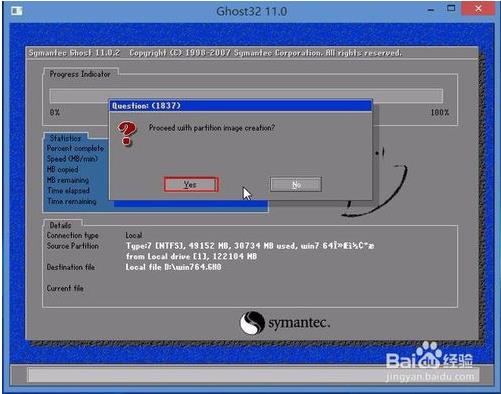Click the red question mark icon
Viewport: 501px width, 394px height.
(x=127, y=134)
